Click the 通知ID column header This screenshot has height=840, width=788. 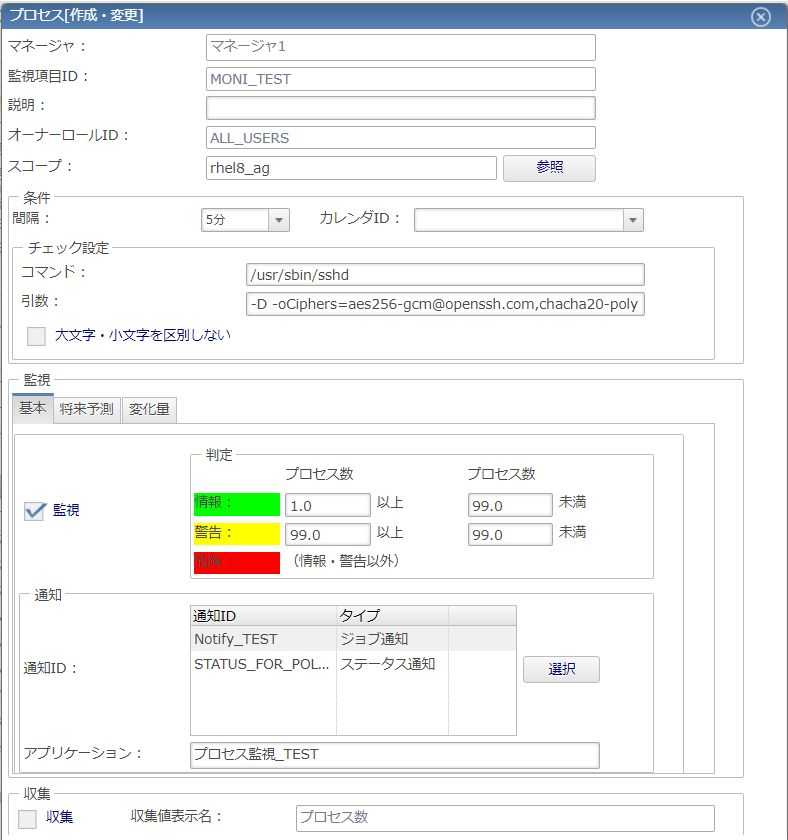[x=264, y=616]
